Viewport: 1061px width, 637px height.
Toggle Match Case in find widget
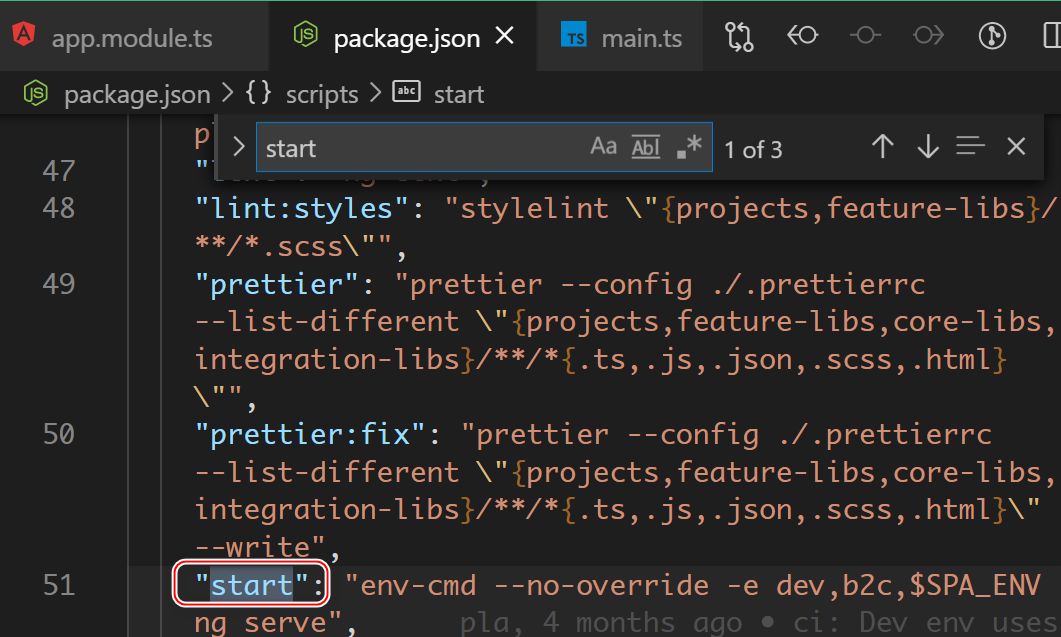(603, 148)
